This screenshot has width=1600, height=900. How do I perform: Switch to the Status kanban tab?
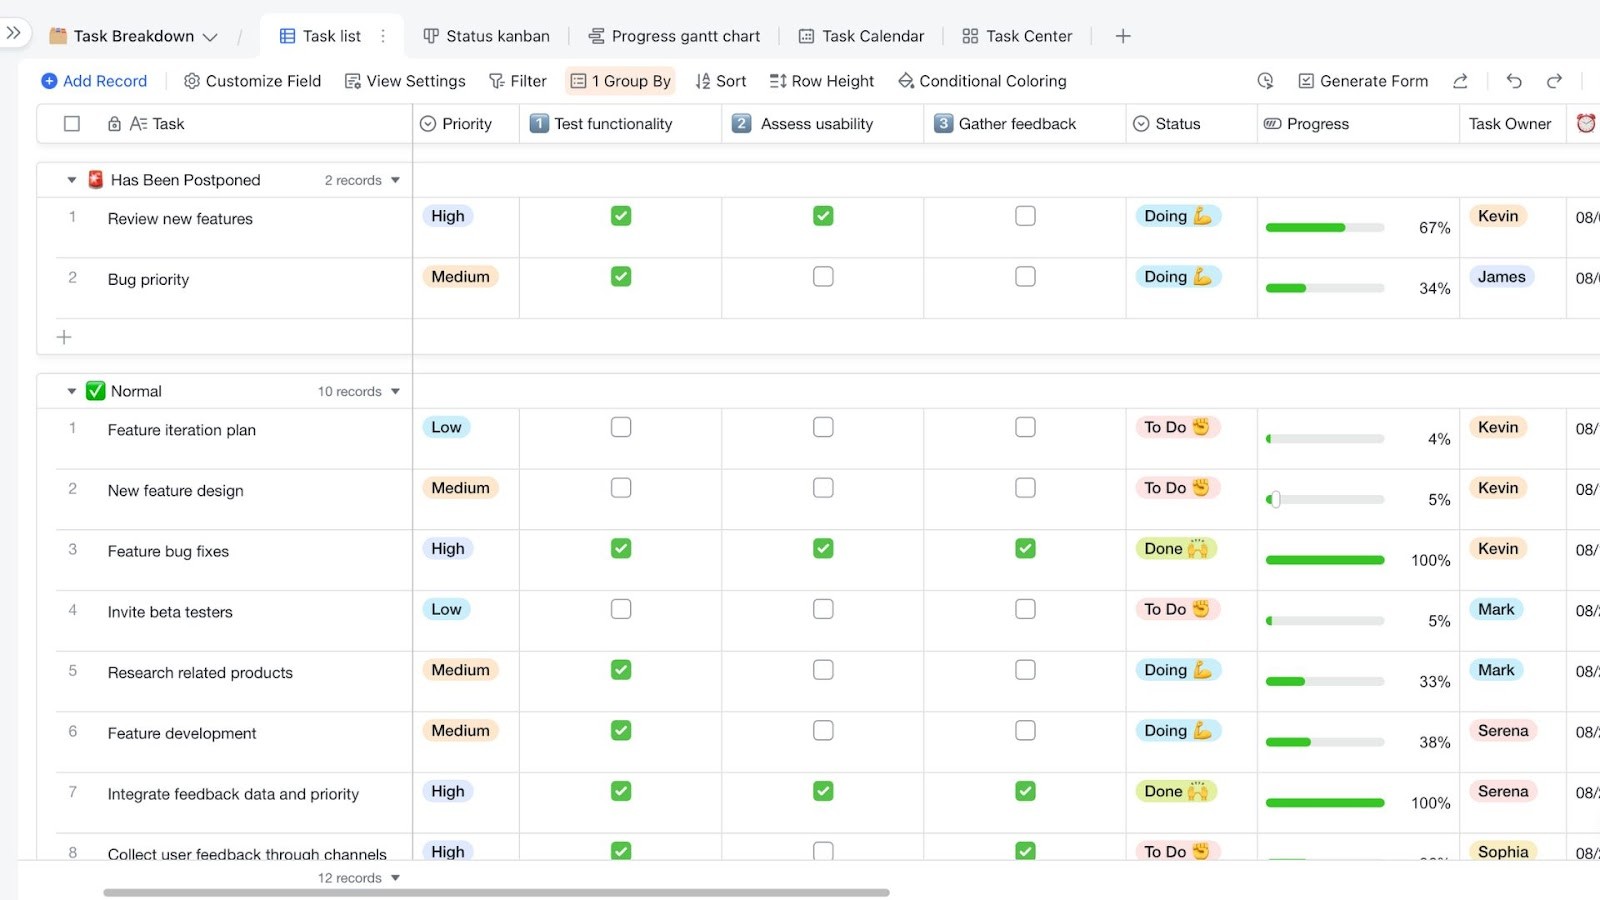pyautogui.click(x=486, y=35)
